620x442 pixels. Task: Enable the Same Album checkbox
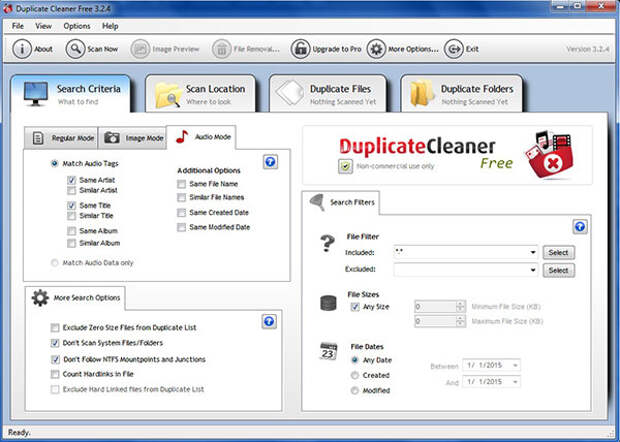click(x=71, y=231)
